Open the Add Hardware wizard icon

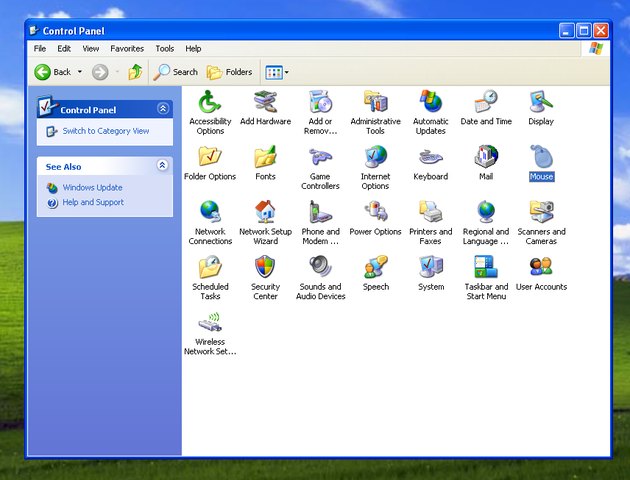[265, 102]
